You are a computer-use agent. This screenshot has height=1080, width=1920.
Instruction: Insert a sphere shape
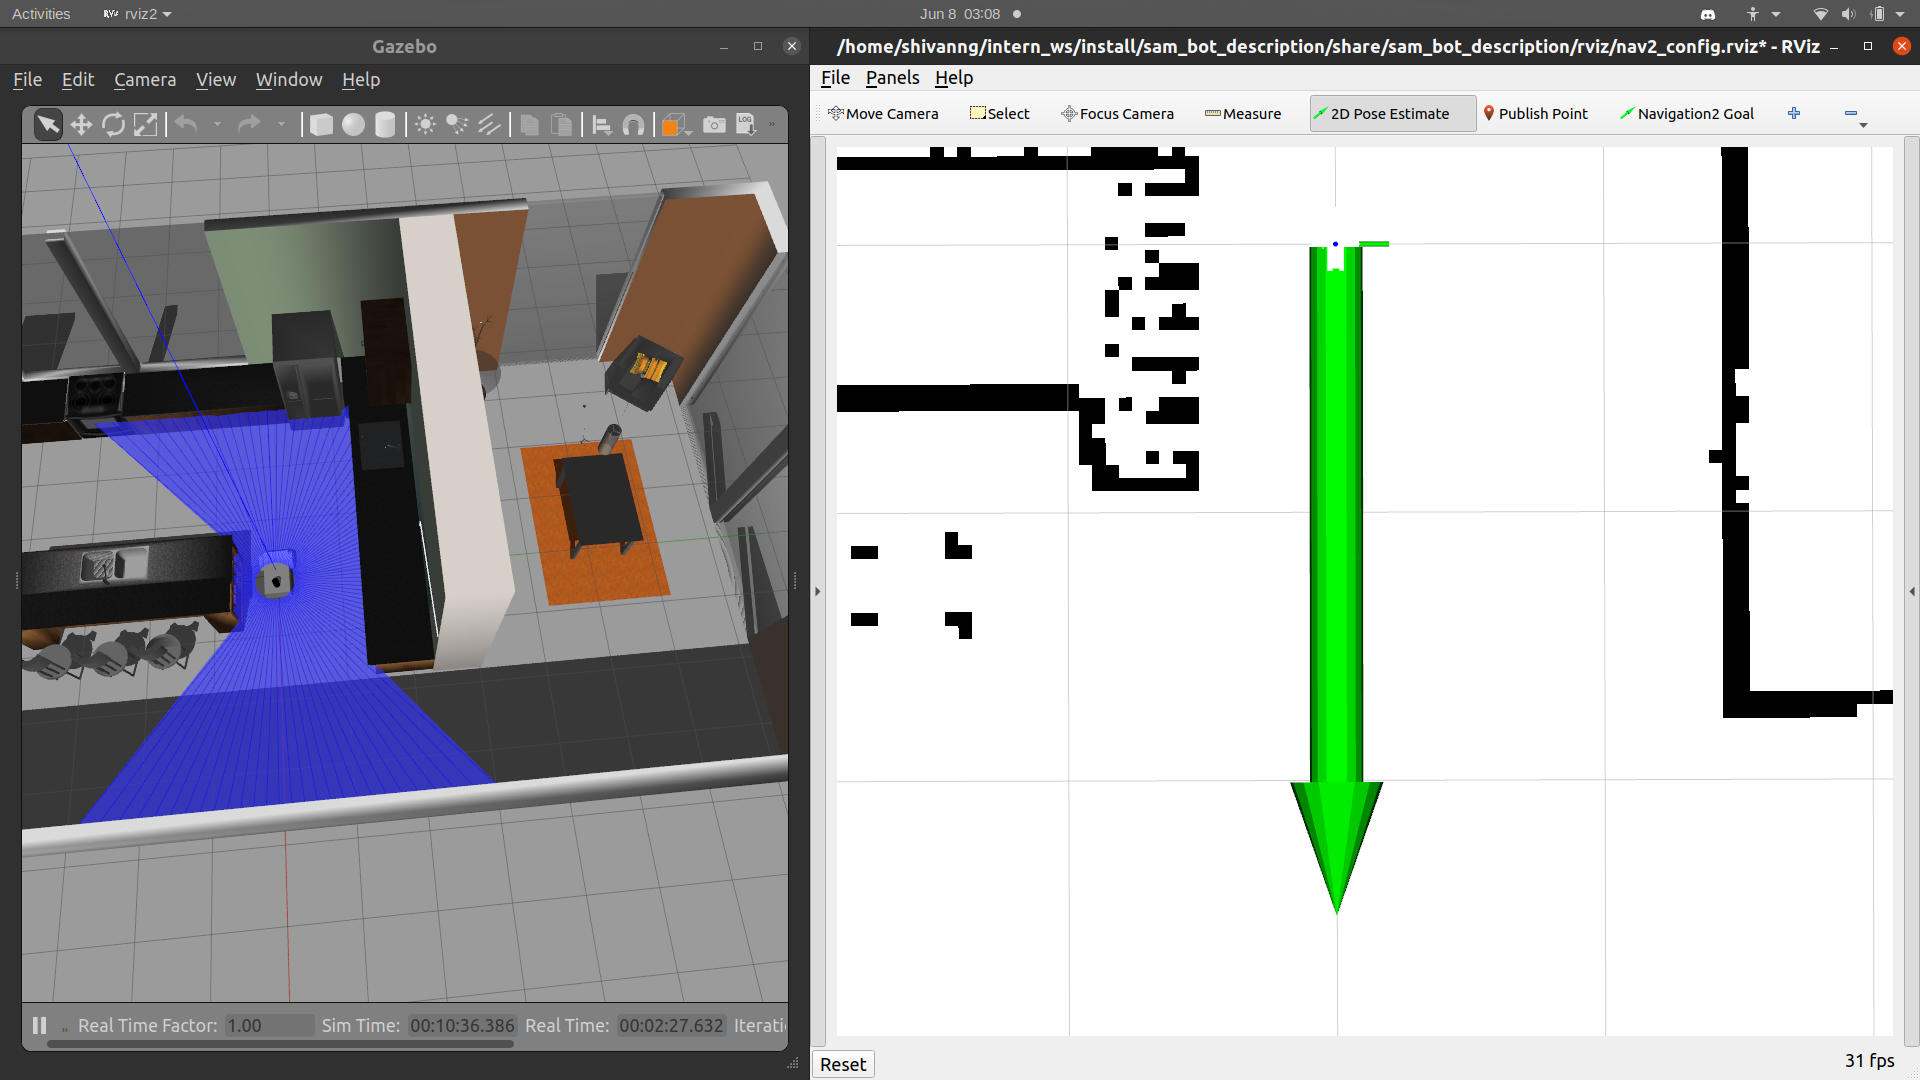click(353, 124)
